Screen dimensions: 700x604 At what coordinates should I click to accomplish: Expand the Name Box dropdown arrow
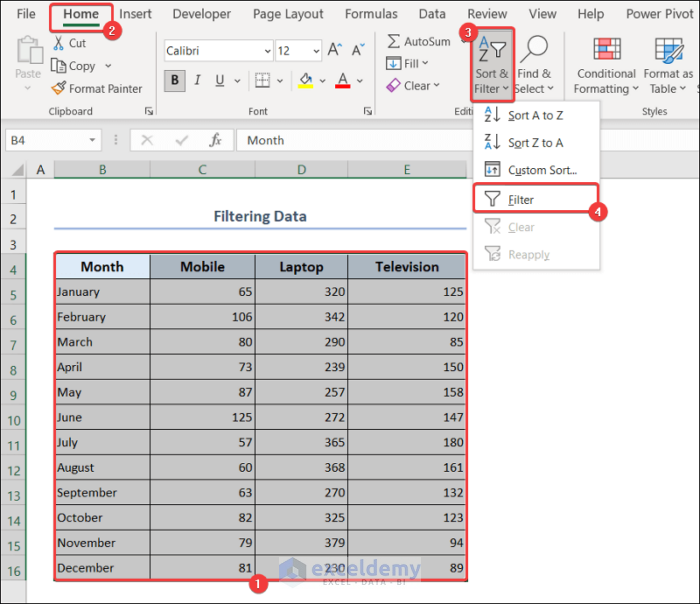[x=93, y=141]
